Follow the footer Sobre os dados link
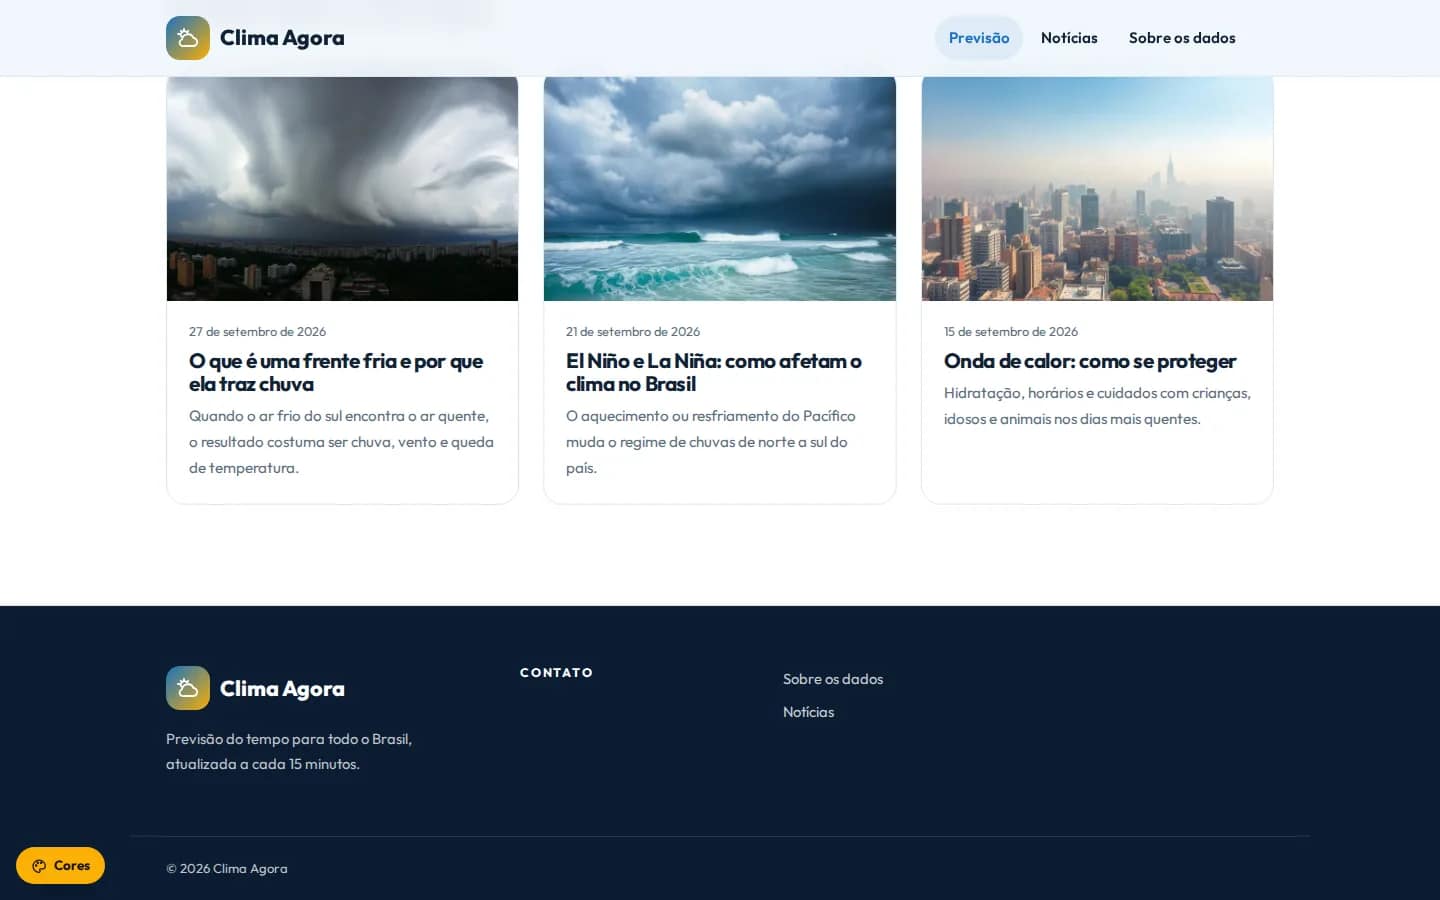Viewport: 1440px width, 900px height. click(833, 679)
